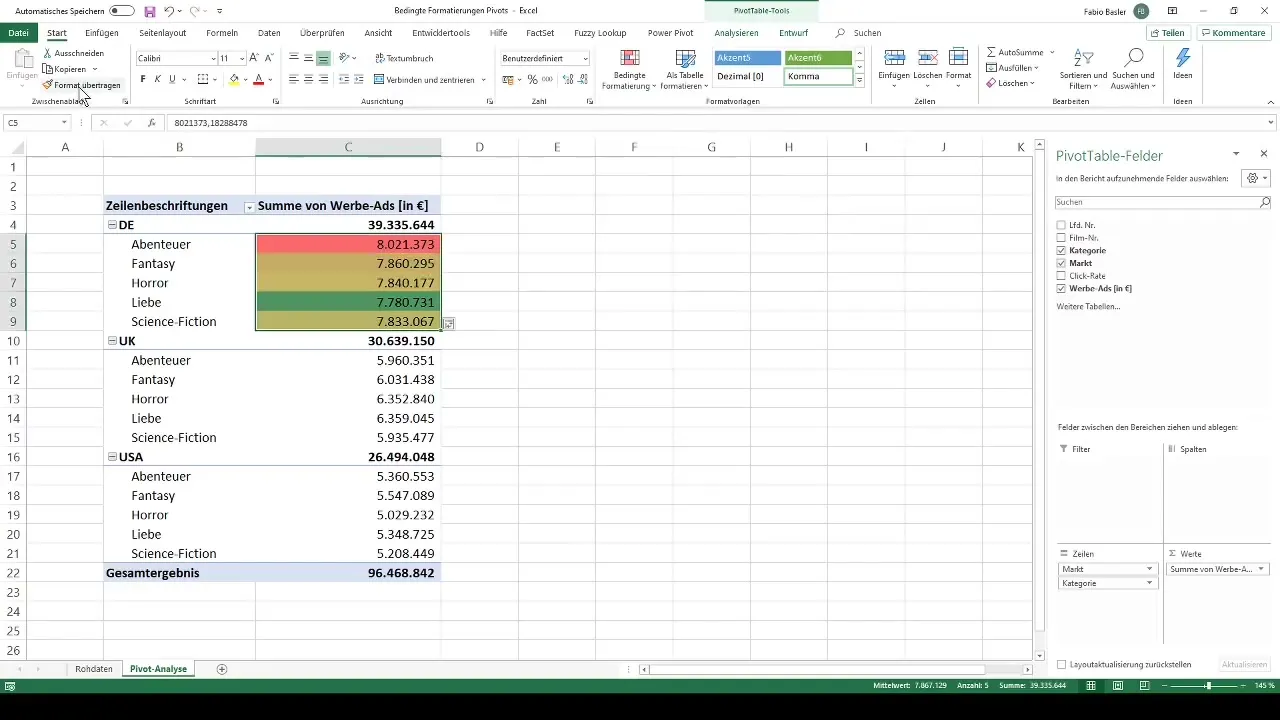Open the font size 11 dropdown

click(242, 59)
